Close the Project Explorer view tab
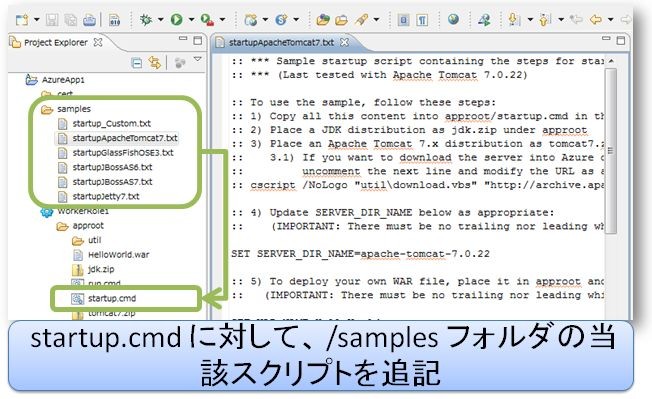The height and width of the screenshot is (399, 652). 98,42
